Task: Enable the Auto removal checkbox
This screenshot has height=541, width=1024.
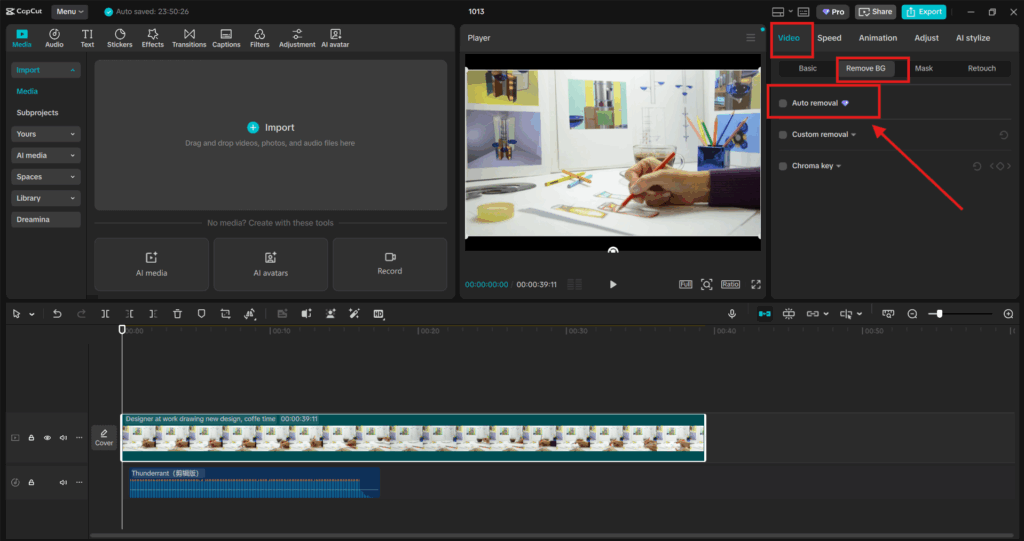Action: [783, 103]
